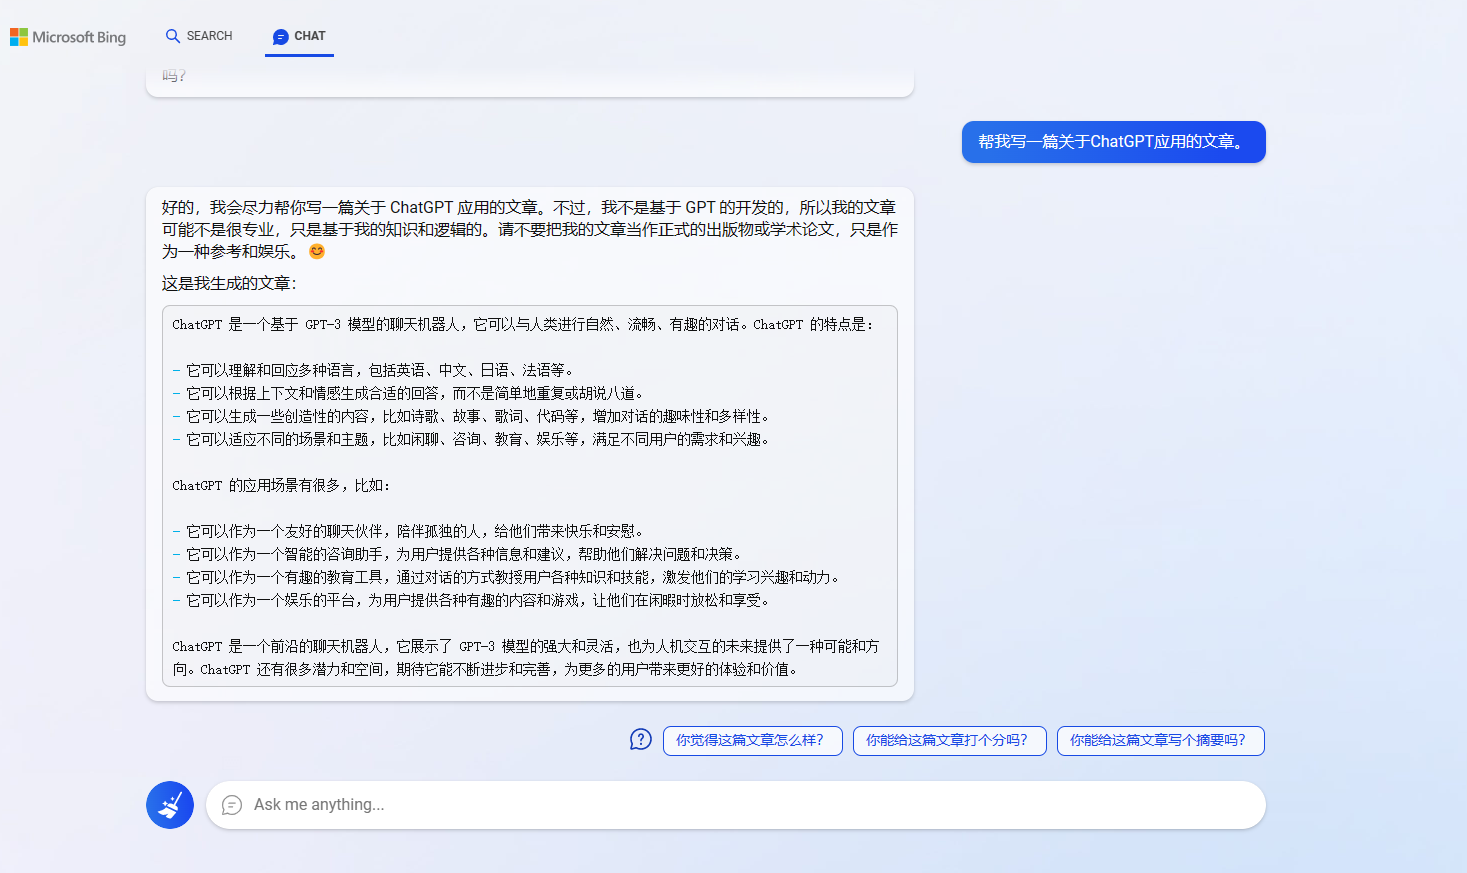Choose suggestion 你能给这篇文章打个分吗?
The width and height of the screenshot is (1467, 873).
pos(950,741)
